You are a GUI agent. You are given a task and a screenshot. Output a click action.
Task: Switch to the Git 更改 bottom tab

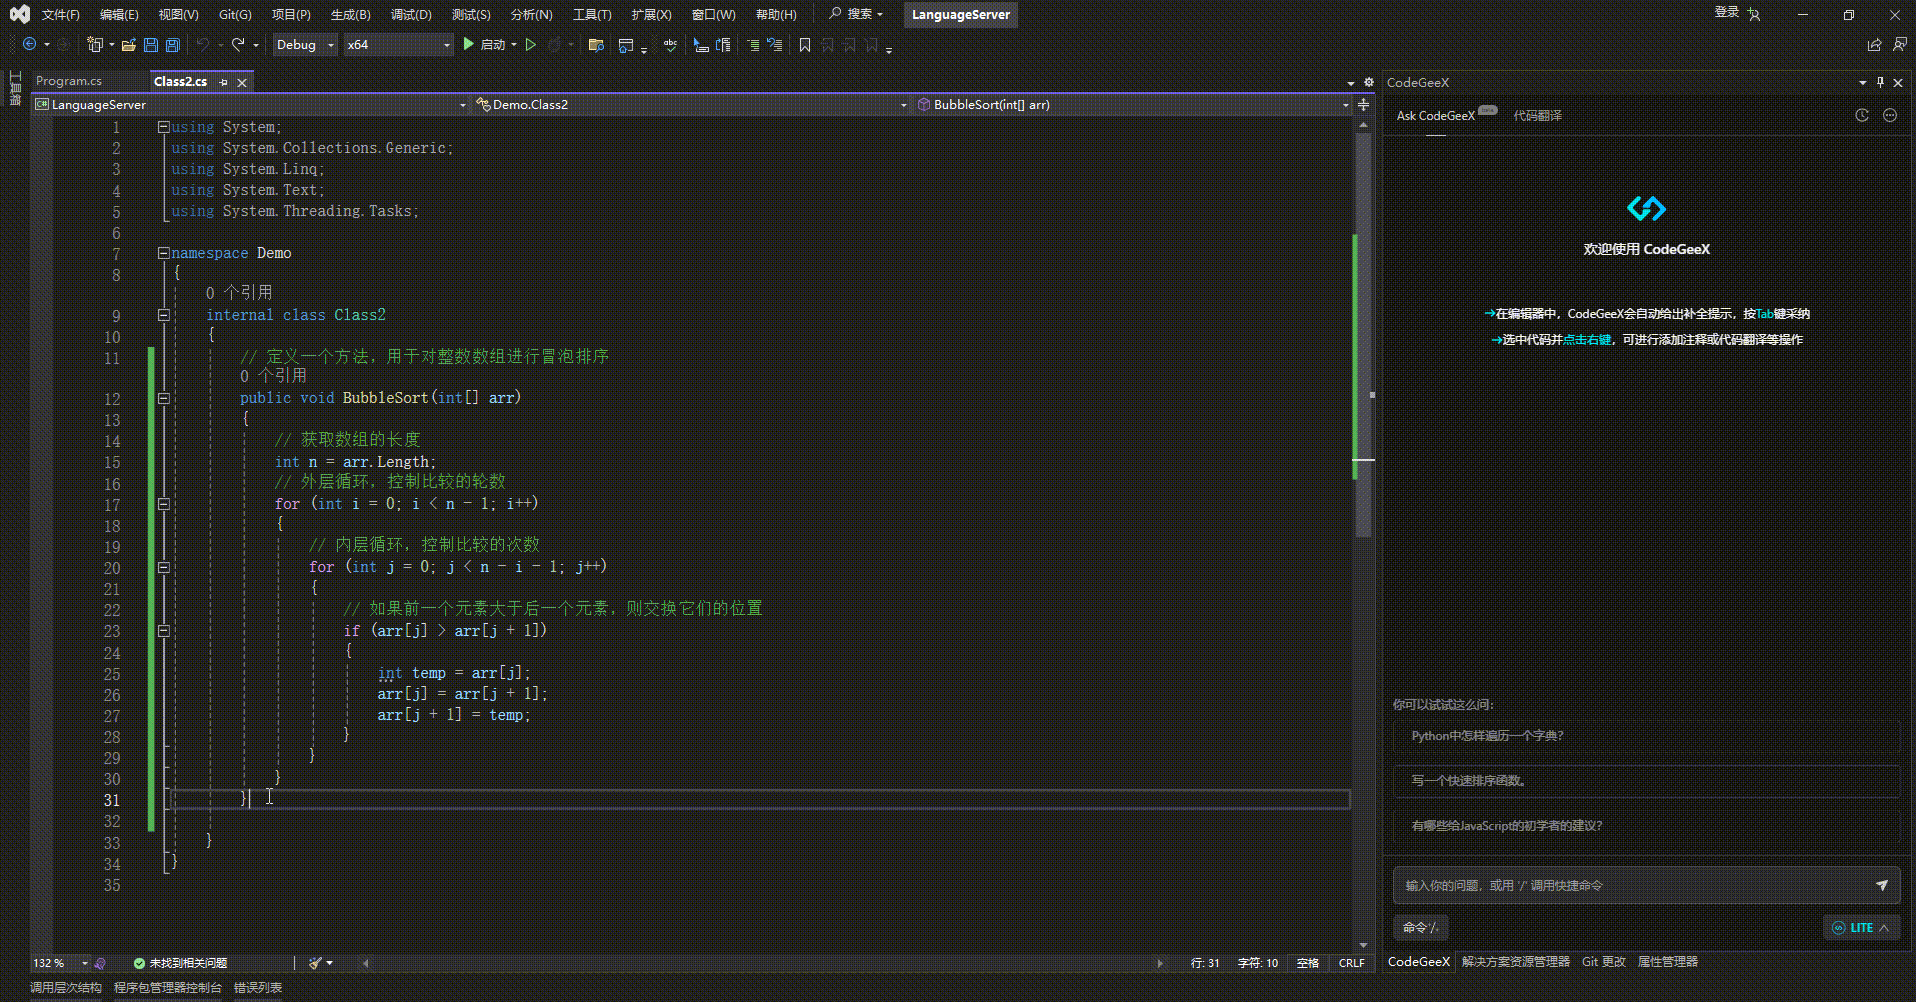click(x=1603, y=962)
